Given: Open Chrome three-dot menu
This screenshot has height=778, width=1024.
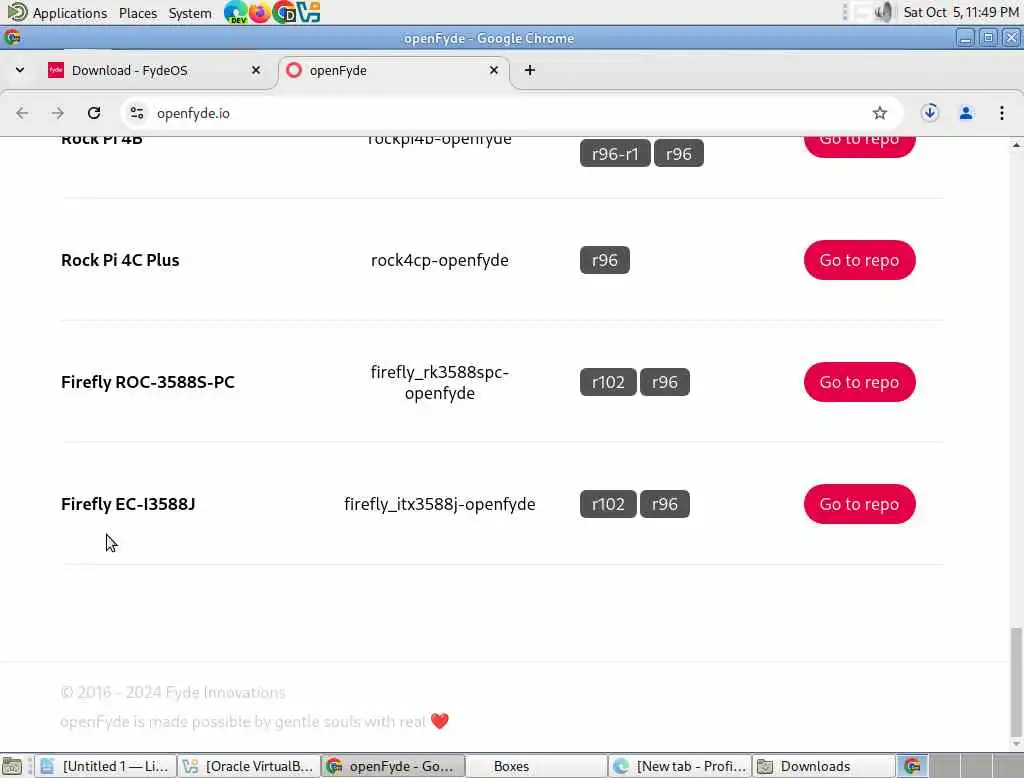Looking at the screenshot, I should click(1002, 113).
